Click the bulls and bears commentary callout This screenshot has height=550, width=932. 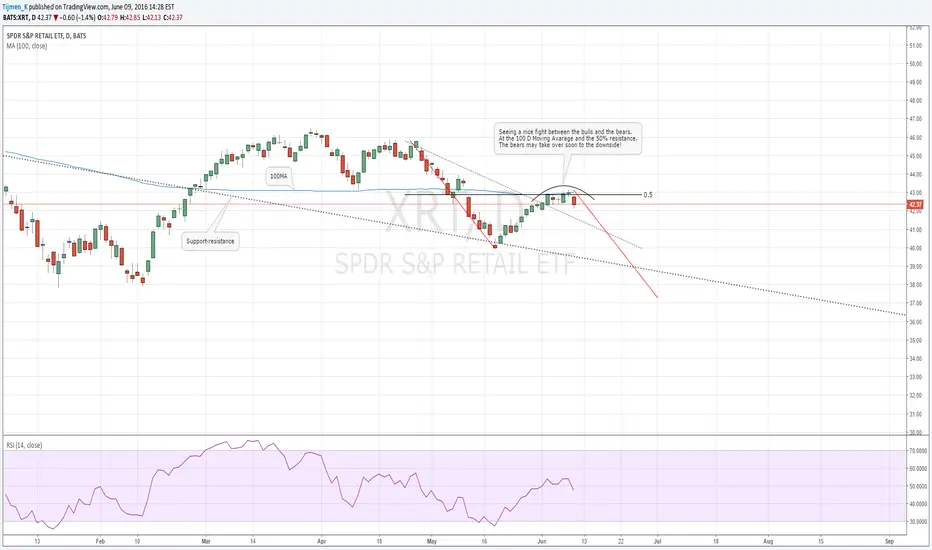coord(568,138)
